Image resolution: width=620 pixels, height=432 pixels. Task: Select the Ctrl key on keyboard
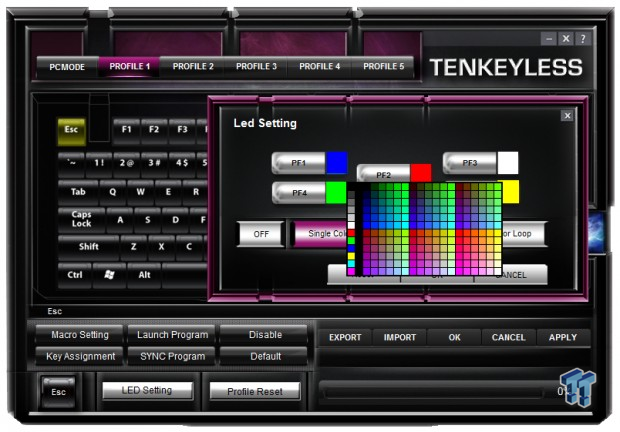[75, 274]
